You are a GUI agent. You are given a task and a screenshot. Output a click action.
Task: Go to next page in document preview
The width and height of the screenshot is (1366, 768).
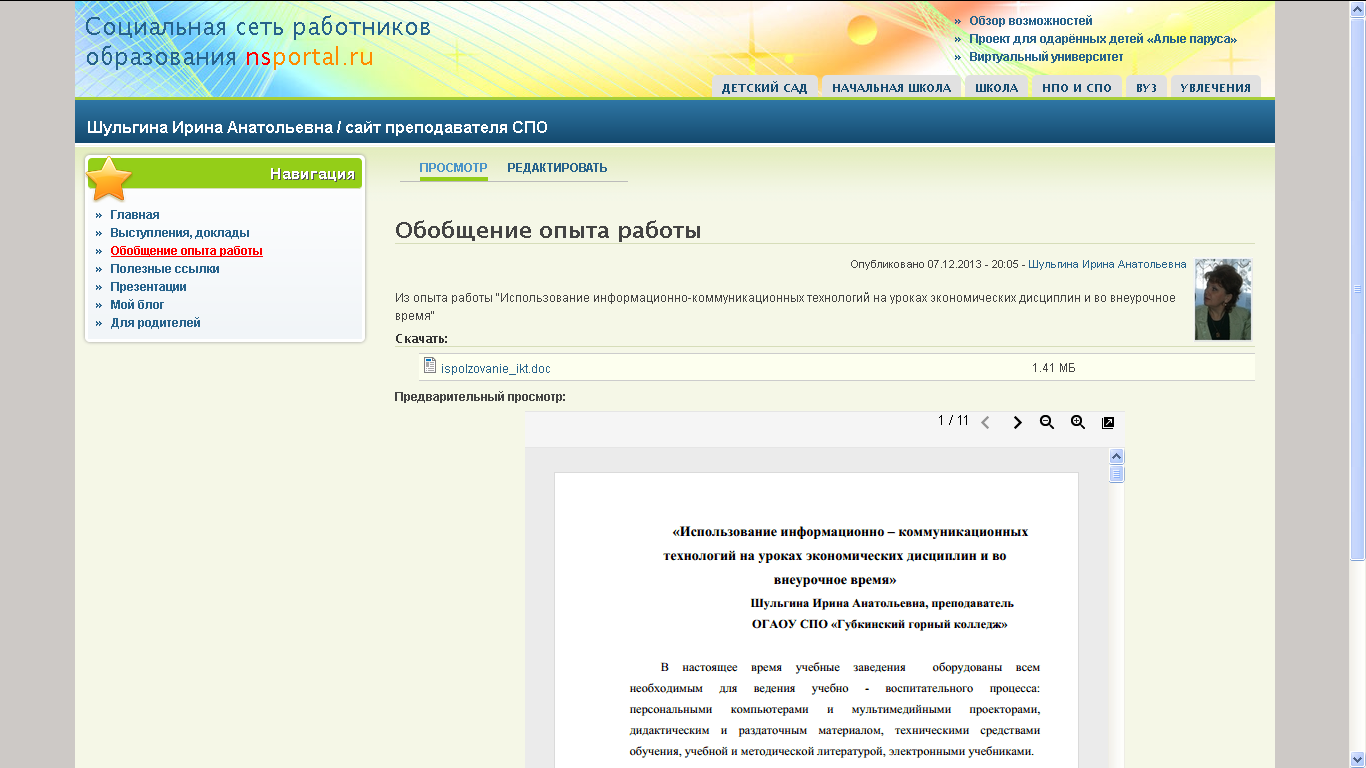1017,423
